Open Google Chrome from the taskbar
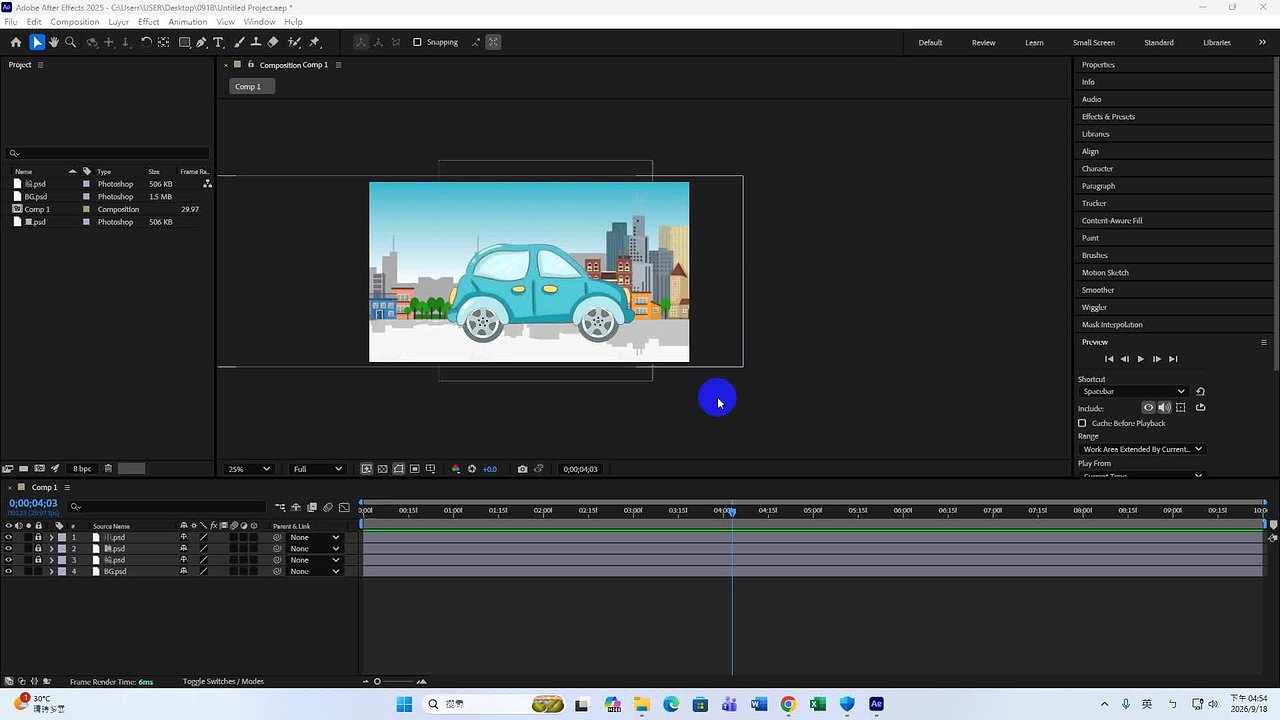This screenshot has width=1280, height=720. point(788,704)
